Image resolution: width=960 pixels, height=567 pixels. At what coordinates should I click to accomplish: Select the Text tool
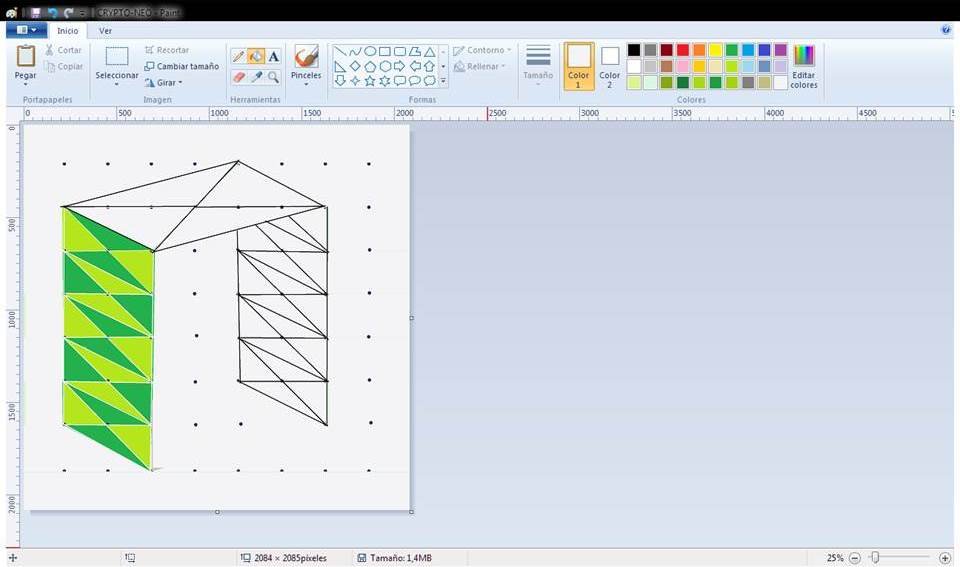click(273, 57)
